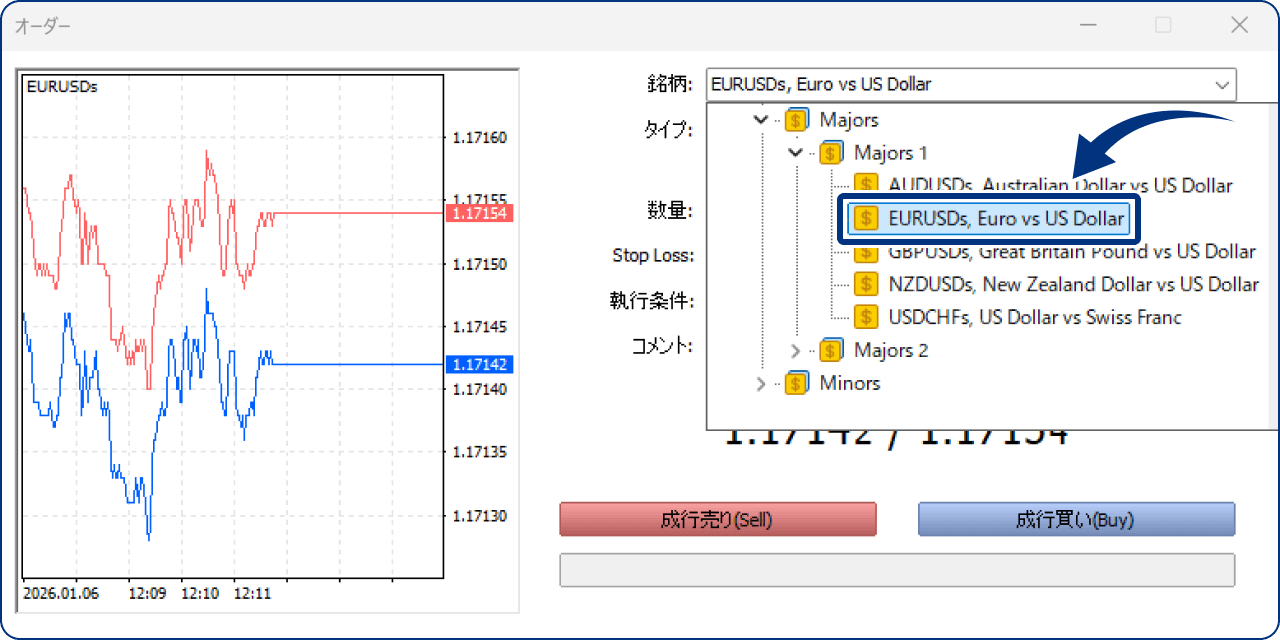Collapse the Majors group chevron
Screen dimensions: 1280x640
point(761,119)
